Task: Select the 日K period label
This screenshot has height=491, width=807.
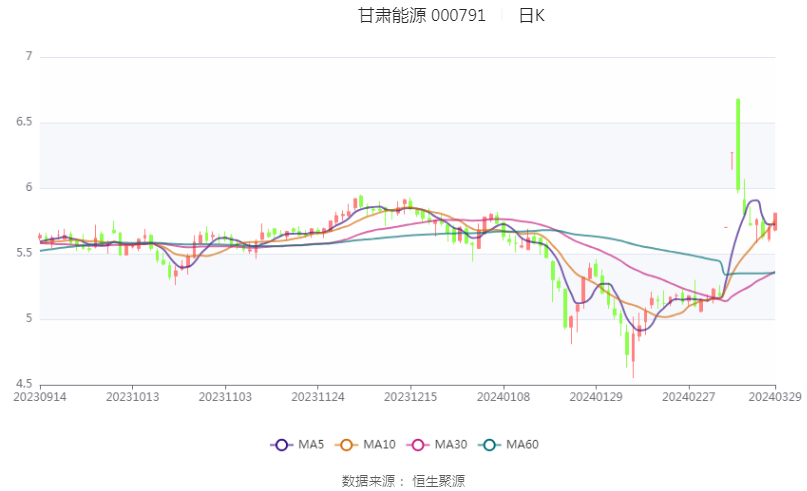Action: coord(532,15)
